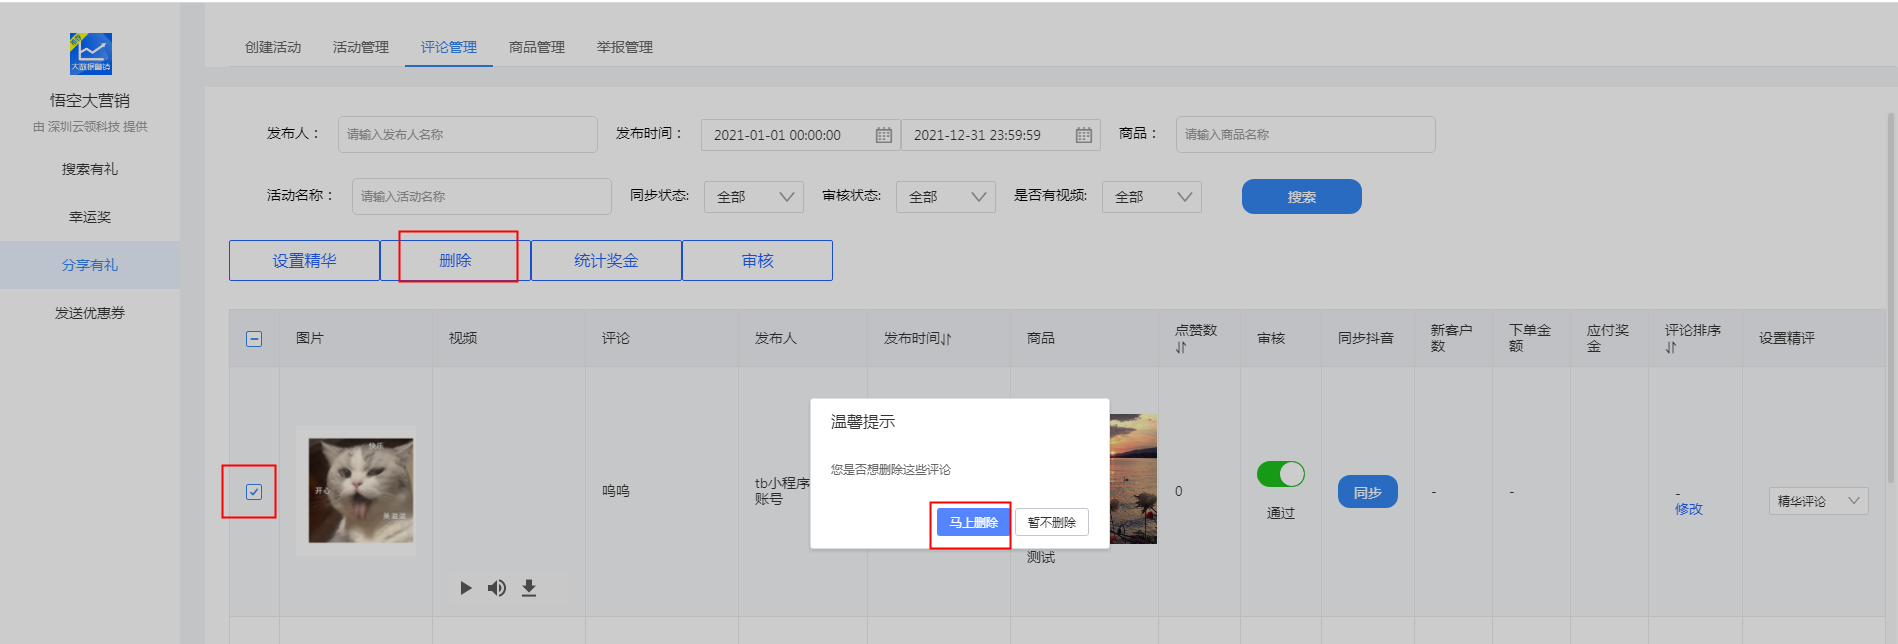Click the 同步 button in the row
Screen dimensions: 1898x644
click(1368, 492)
